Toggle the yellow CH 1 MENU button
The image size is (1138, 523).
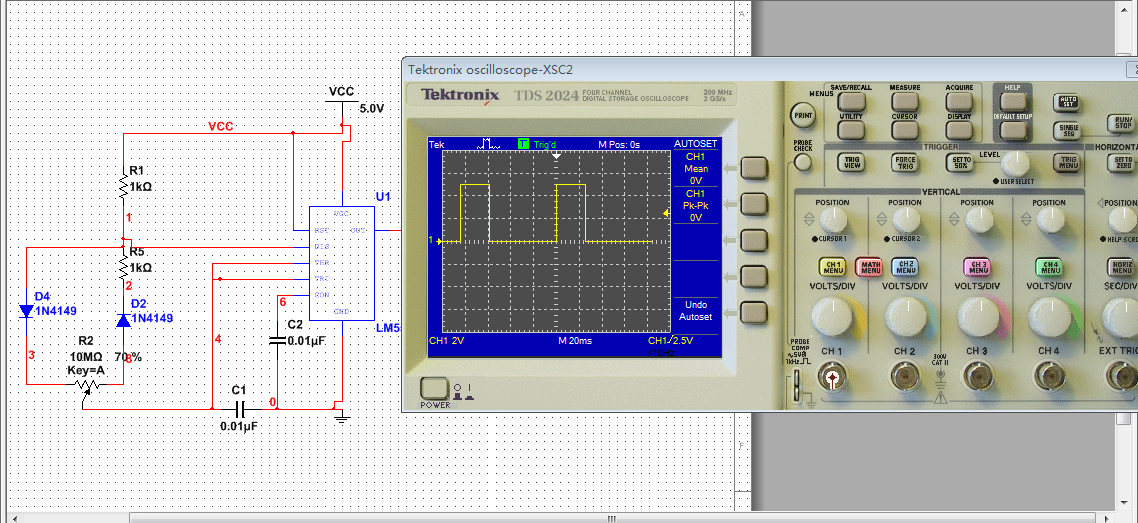point(833,266)
